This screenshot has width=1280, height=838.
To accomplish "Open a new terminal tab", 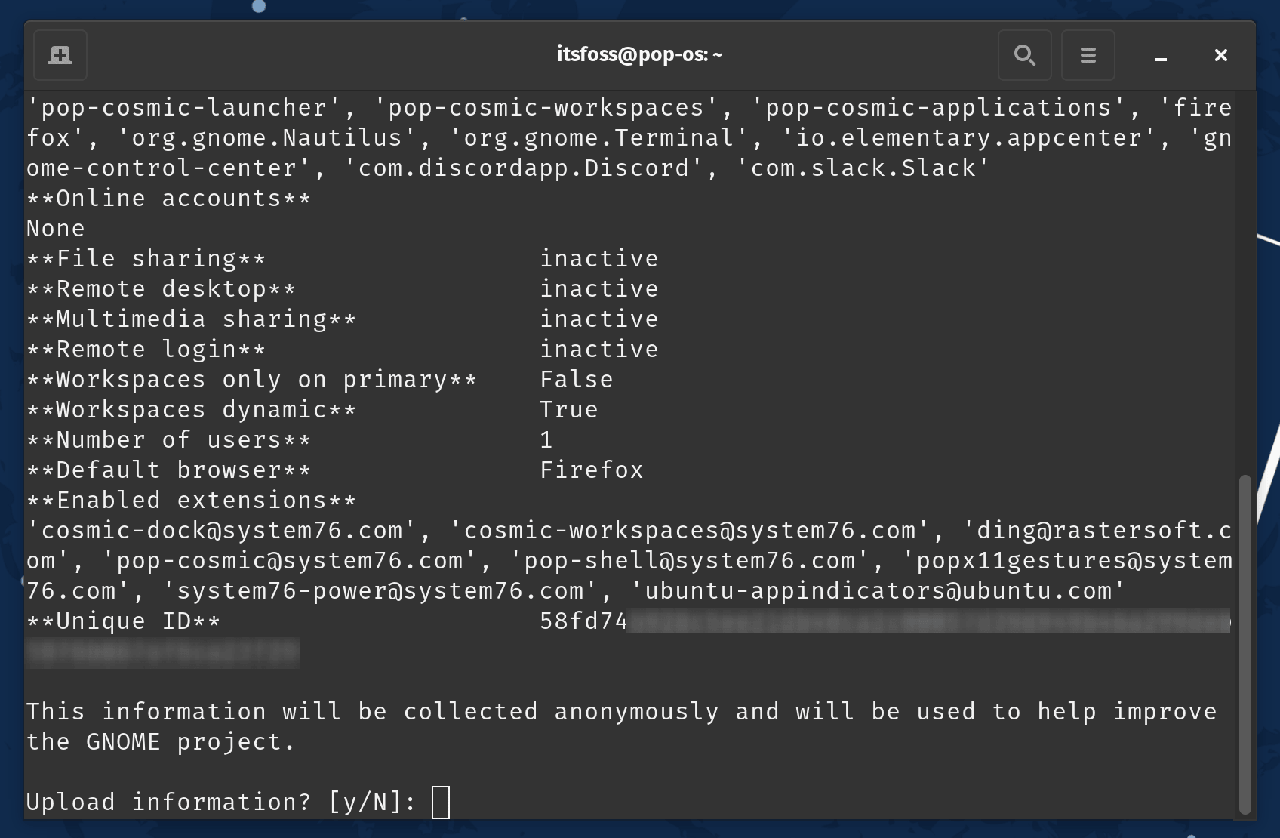I will tap(60, 55).
